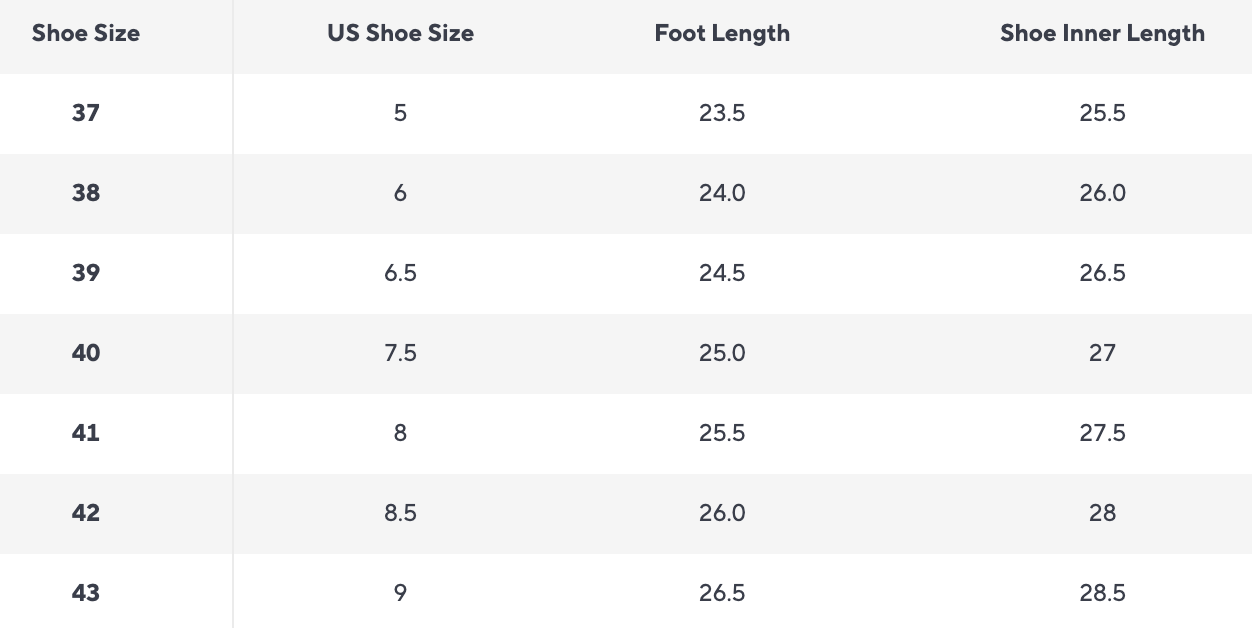Select shoe inner length 27 cell

tap(1102, 353)
